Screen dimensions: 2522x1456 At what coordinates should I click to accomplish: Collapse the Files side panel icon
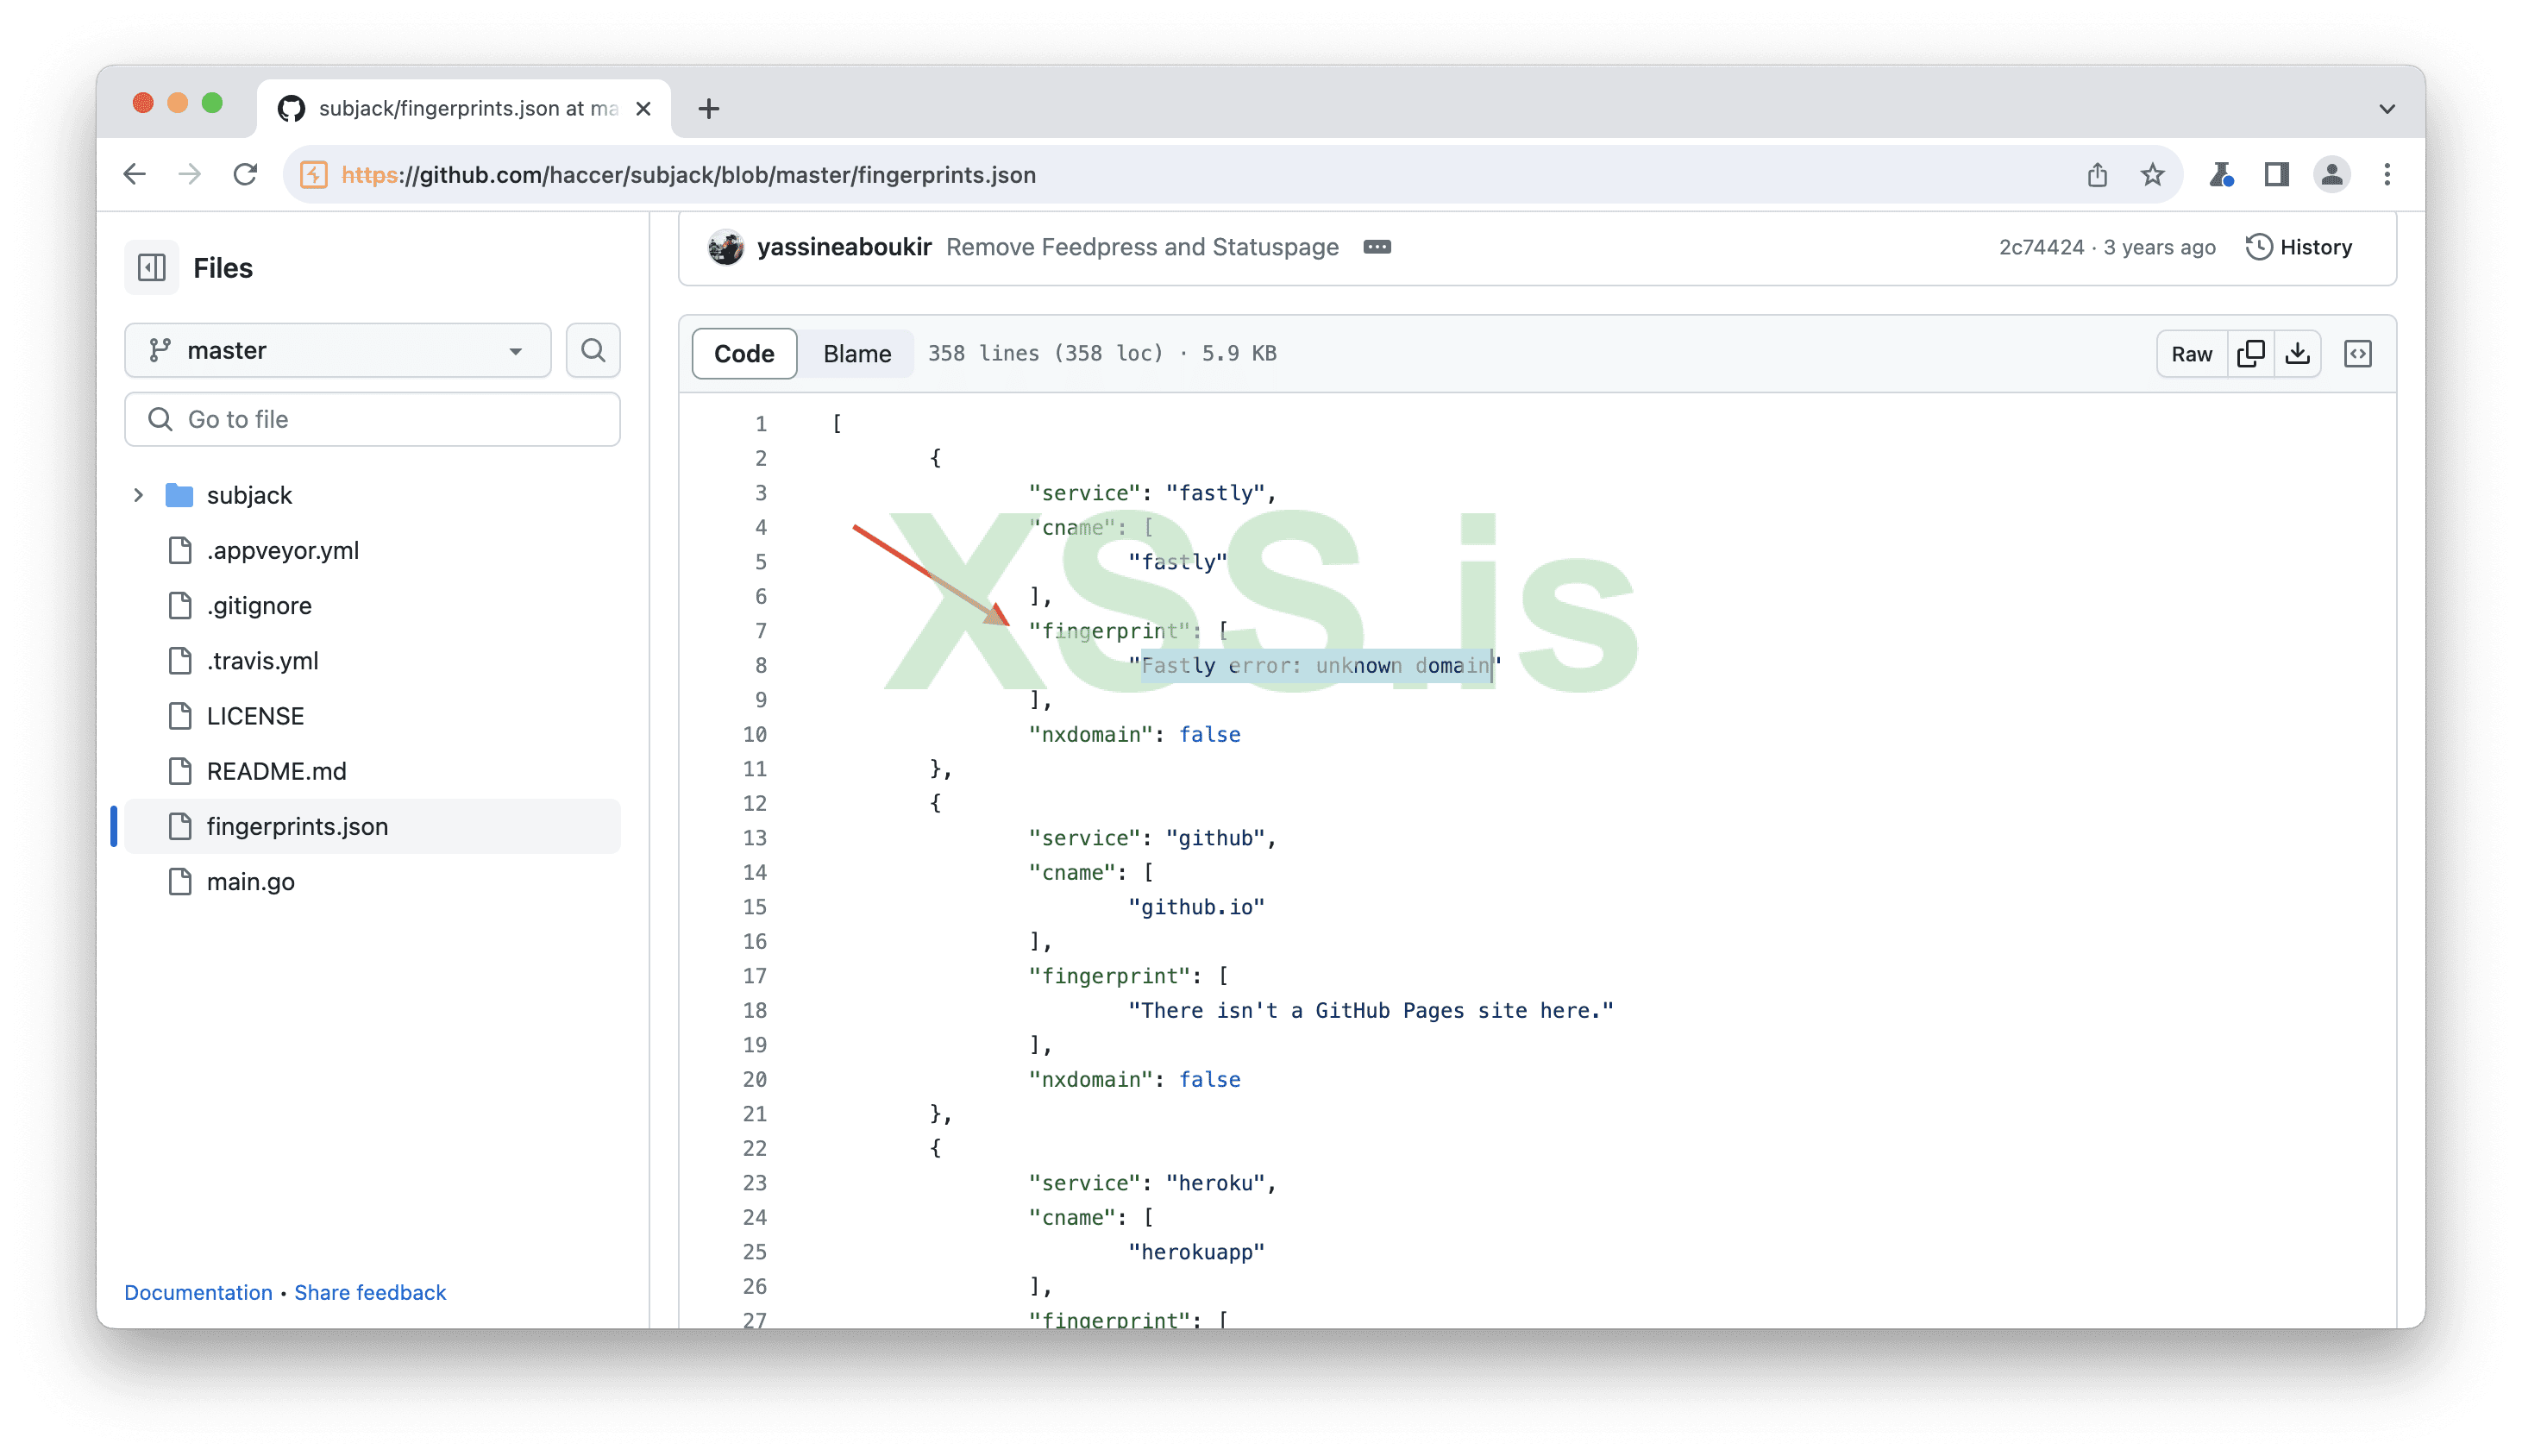[152, 267]
